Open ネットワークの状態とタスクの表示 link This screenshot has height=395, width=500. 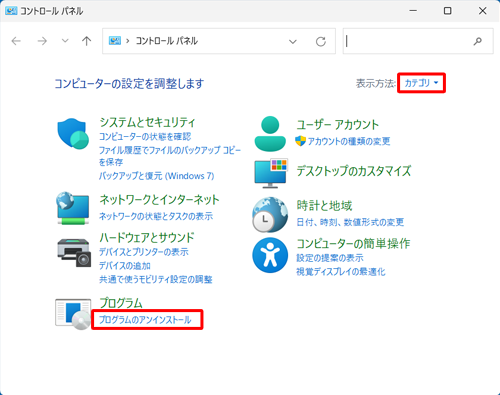coord(156,216)
